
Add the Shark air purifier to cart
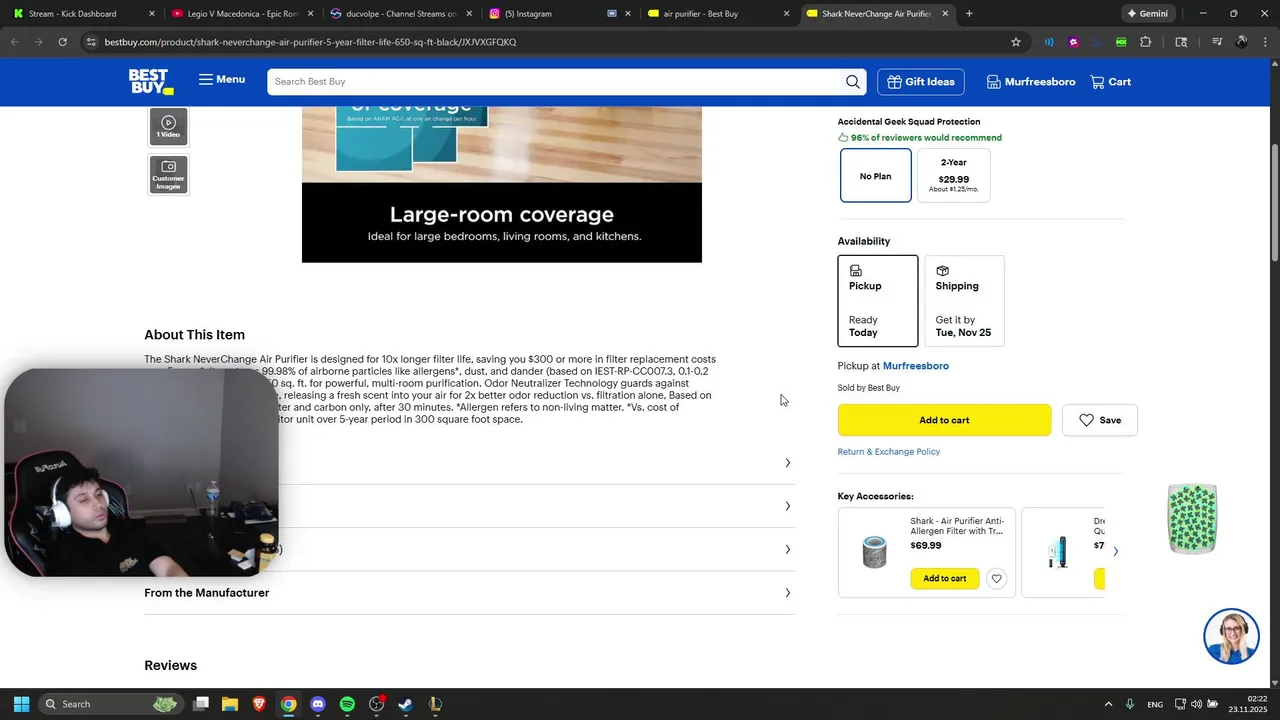pyautogui.click(x=944, y=420)
